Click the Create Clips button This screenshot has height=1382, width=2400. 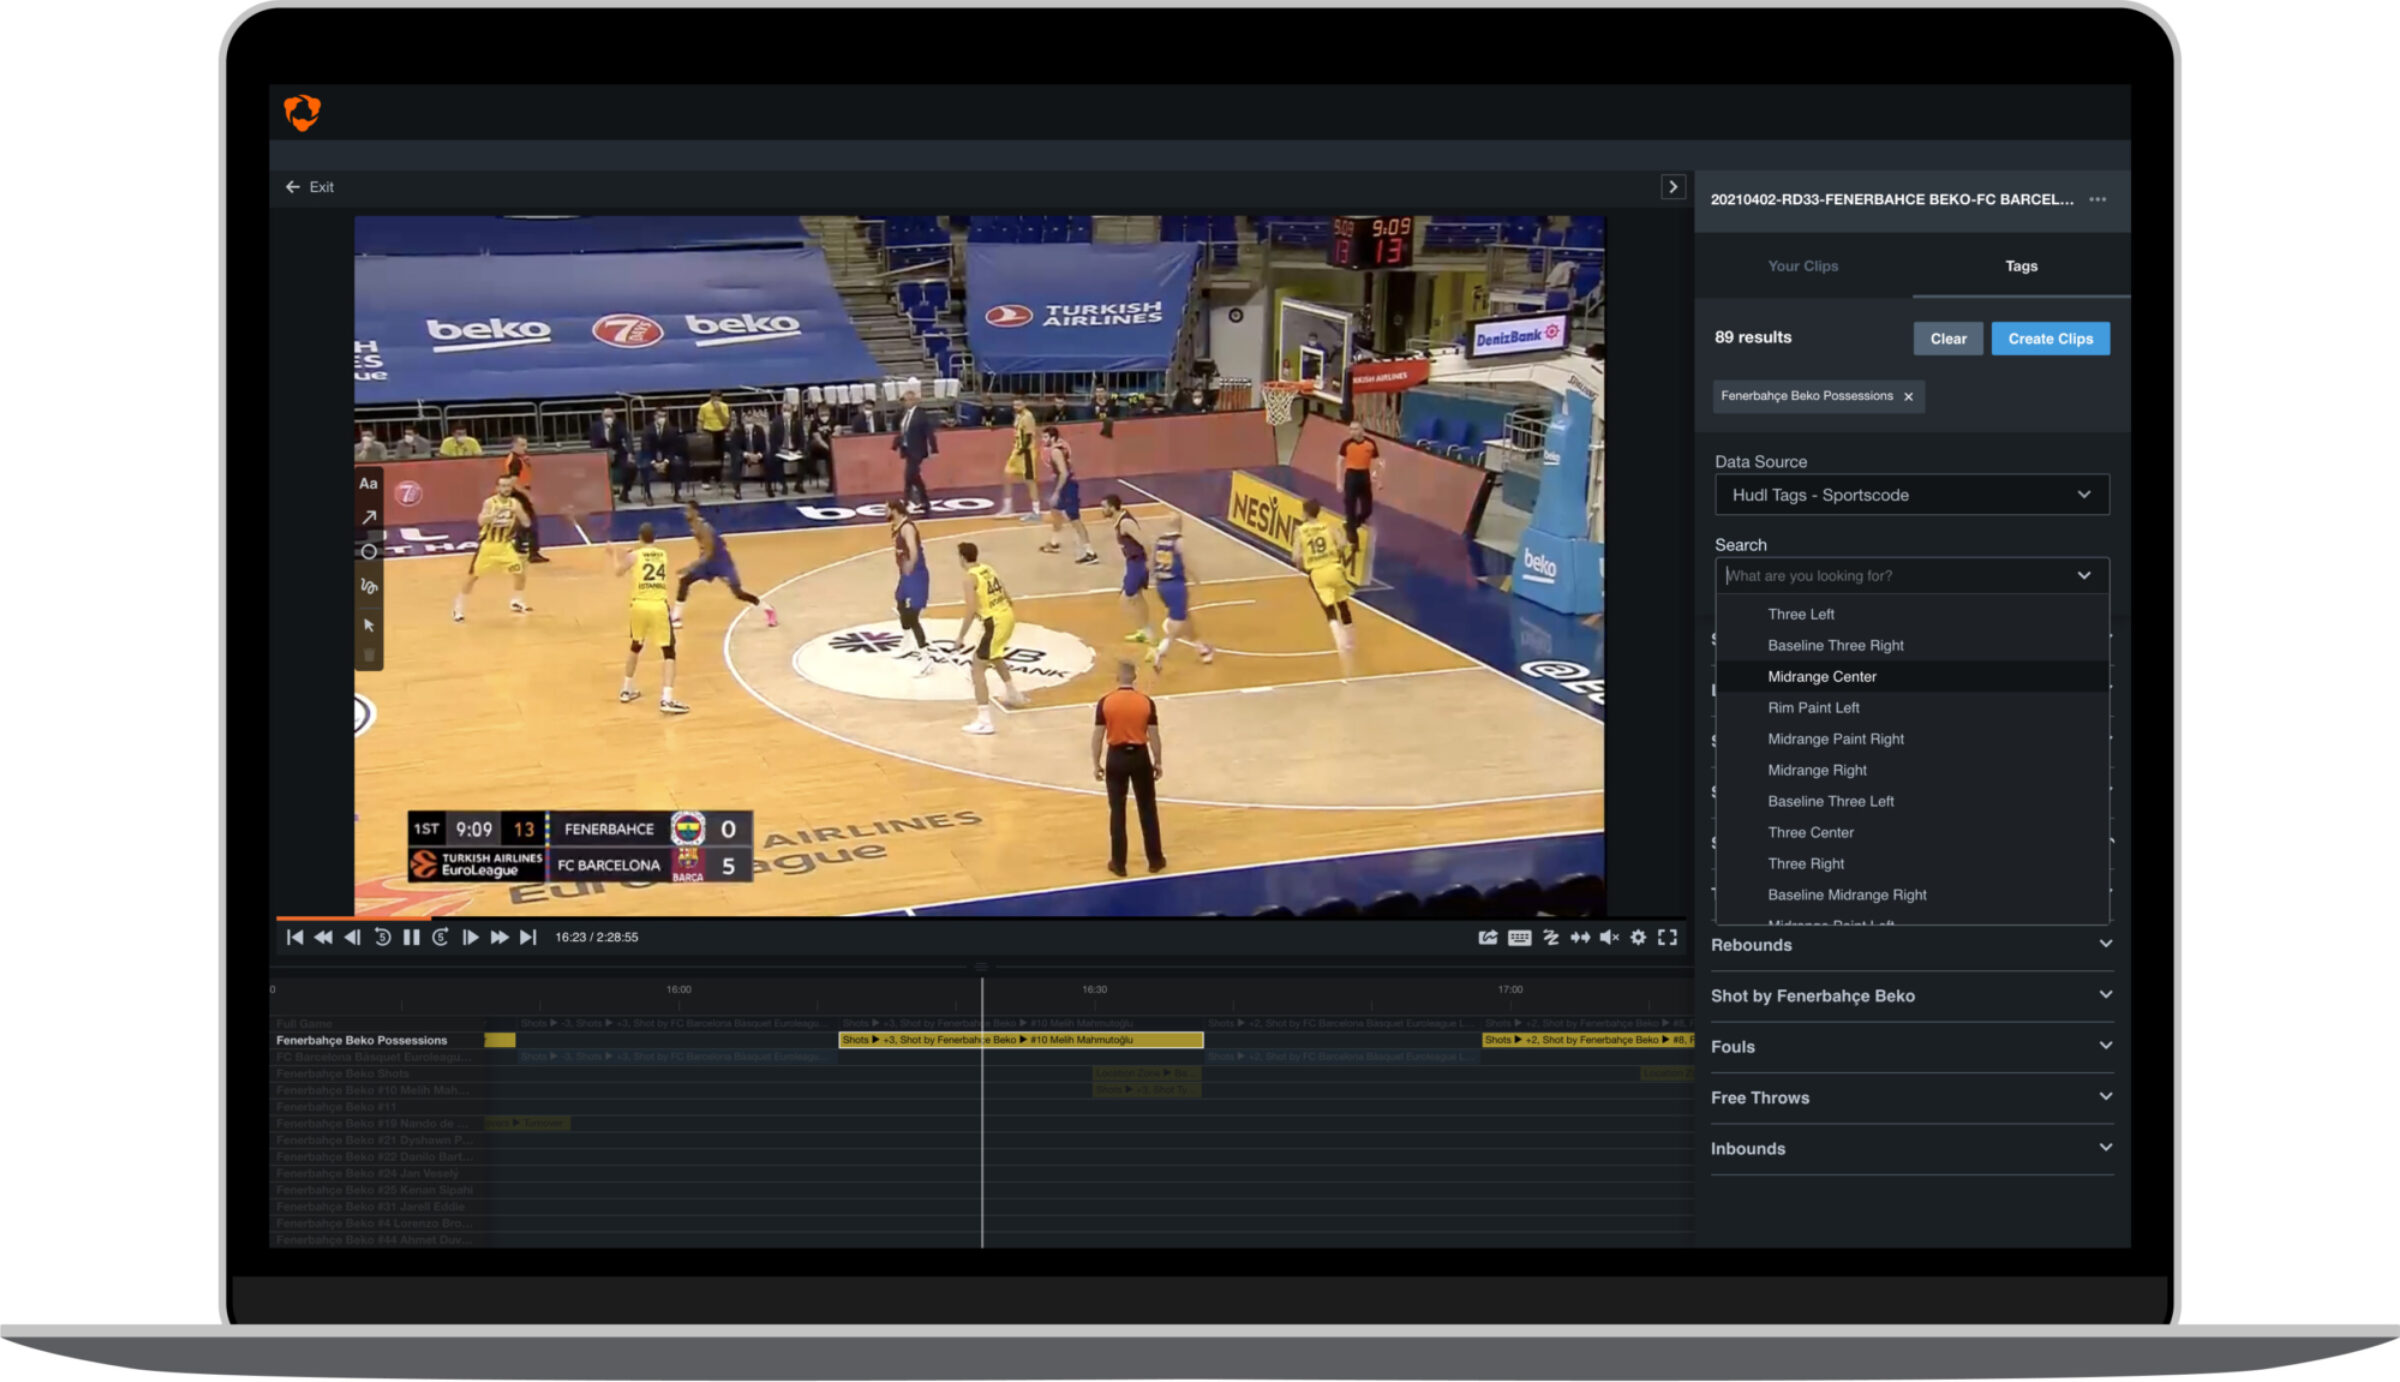tap(2050, 338)
